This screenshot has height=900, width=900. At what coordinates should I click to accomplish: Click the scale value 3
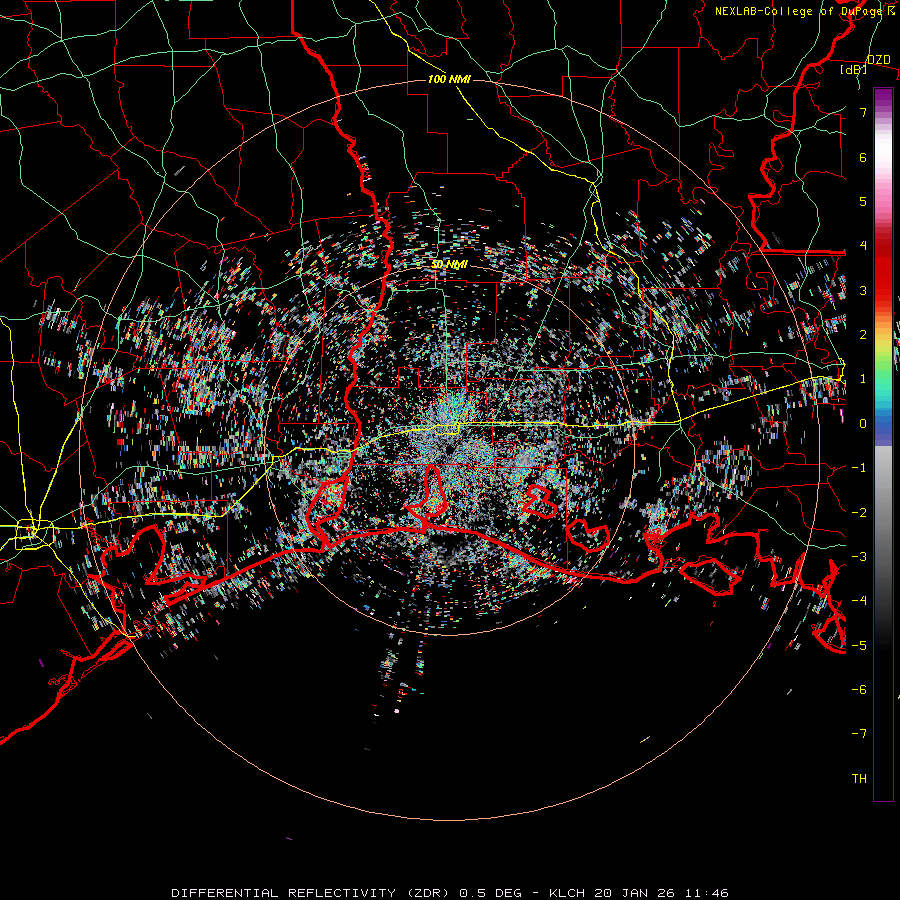point(863,290)
